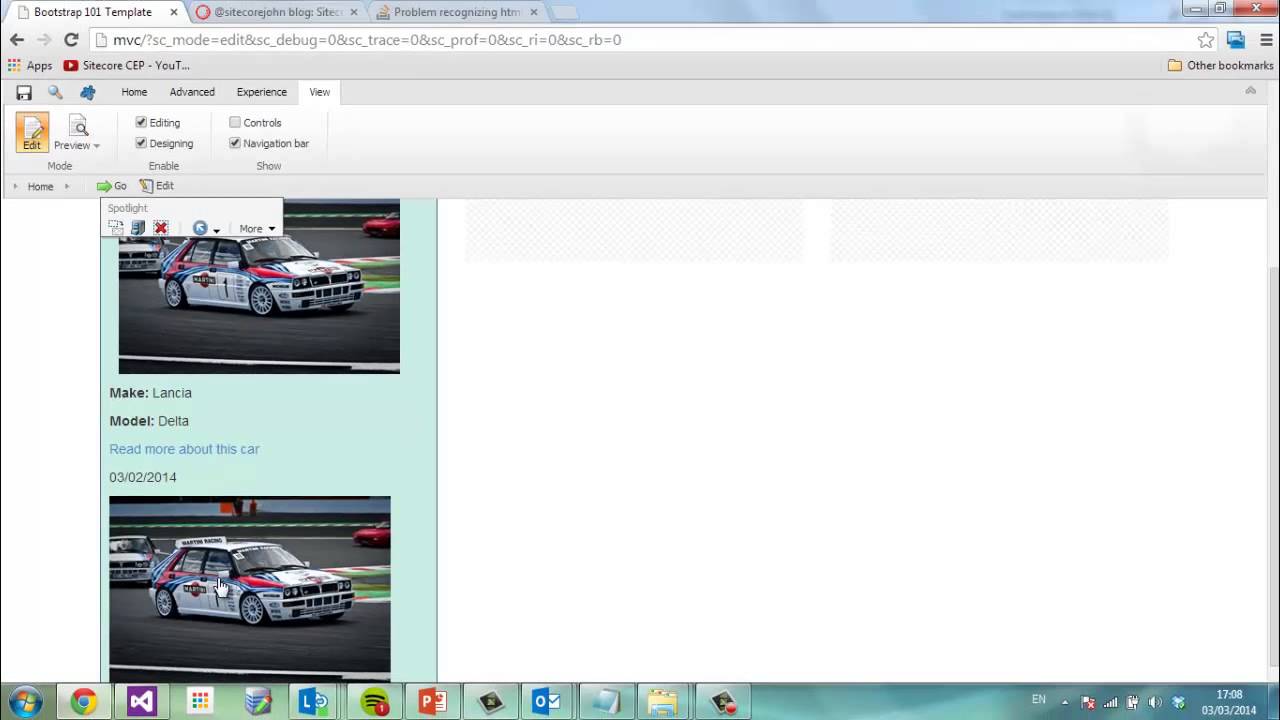Select Edit mode button in ribbon
This screenshot has height=720, width=1280.
pos(32,132)
